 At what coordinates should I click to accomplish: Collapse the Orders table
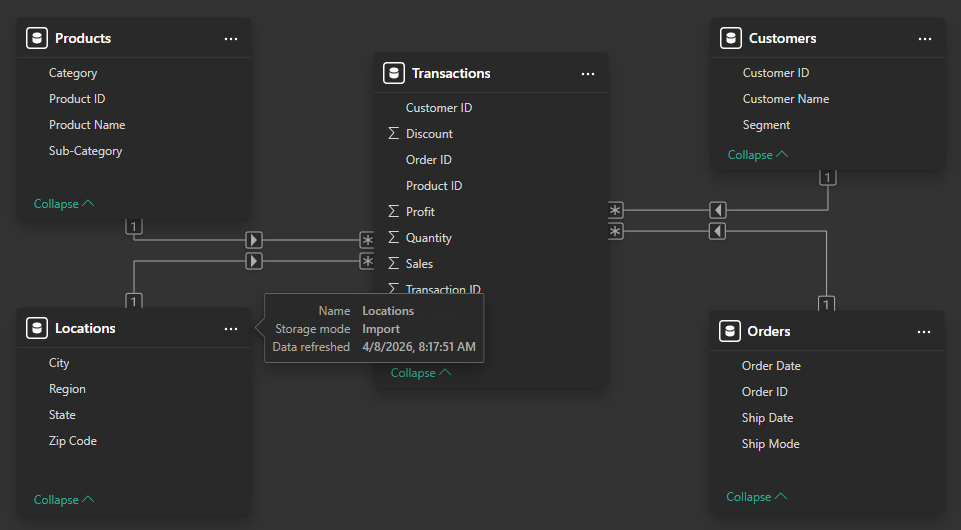[756, 497]
